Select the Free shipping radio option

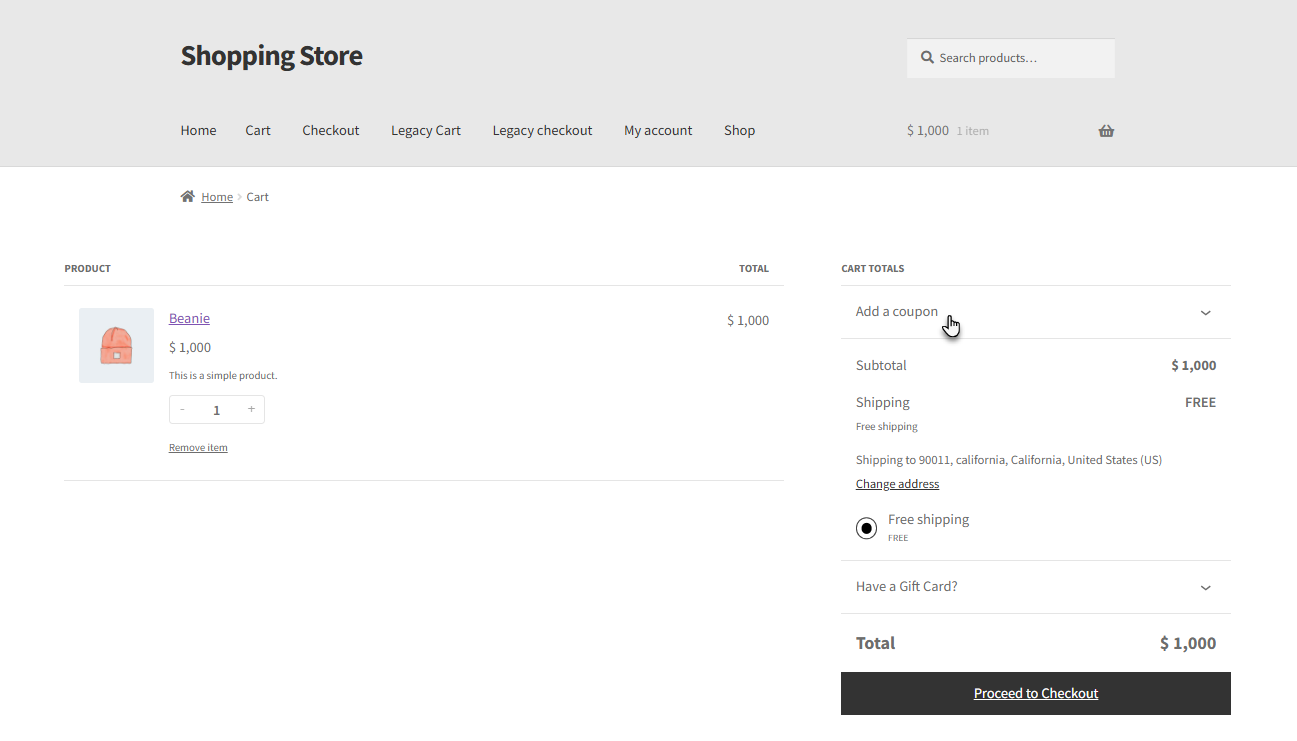pos(866,528)
